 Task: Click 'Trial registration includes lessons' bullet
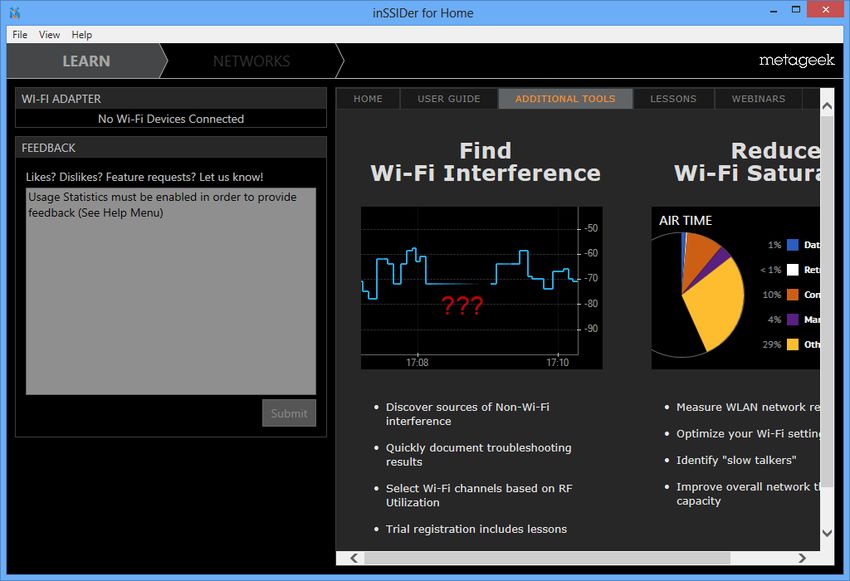476,529
